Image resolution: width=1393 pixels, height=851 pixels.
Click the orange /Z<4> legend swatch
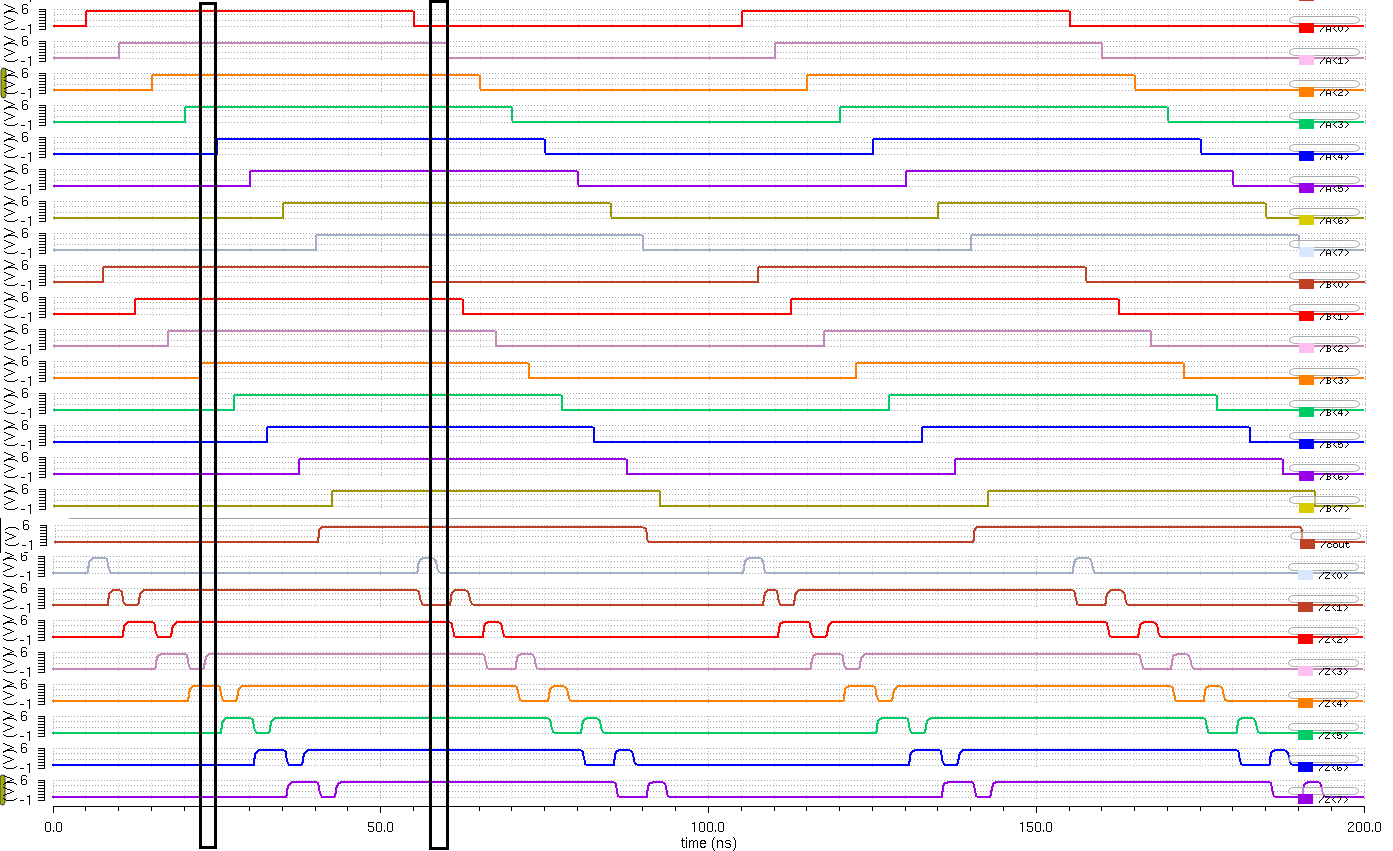(x=1305, y=703)
